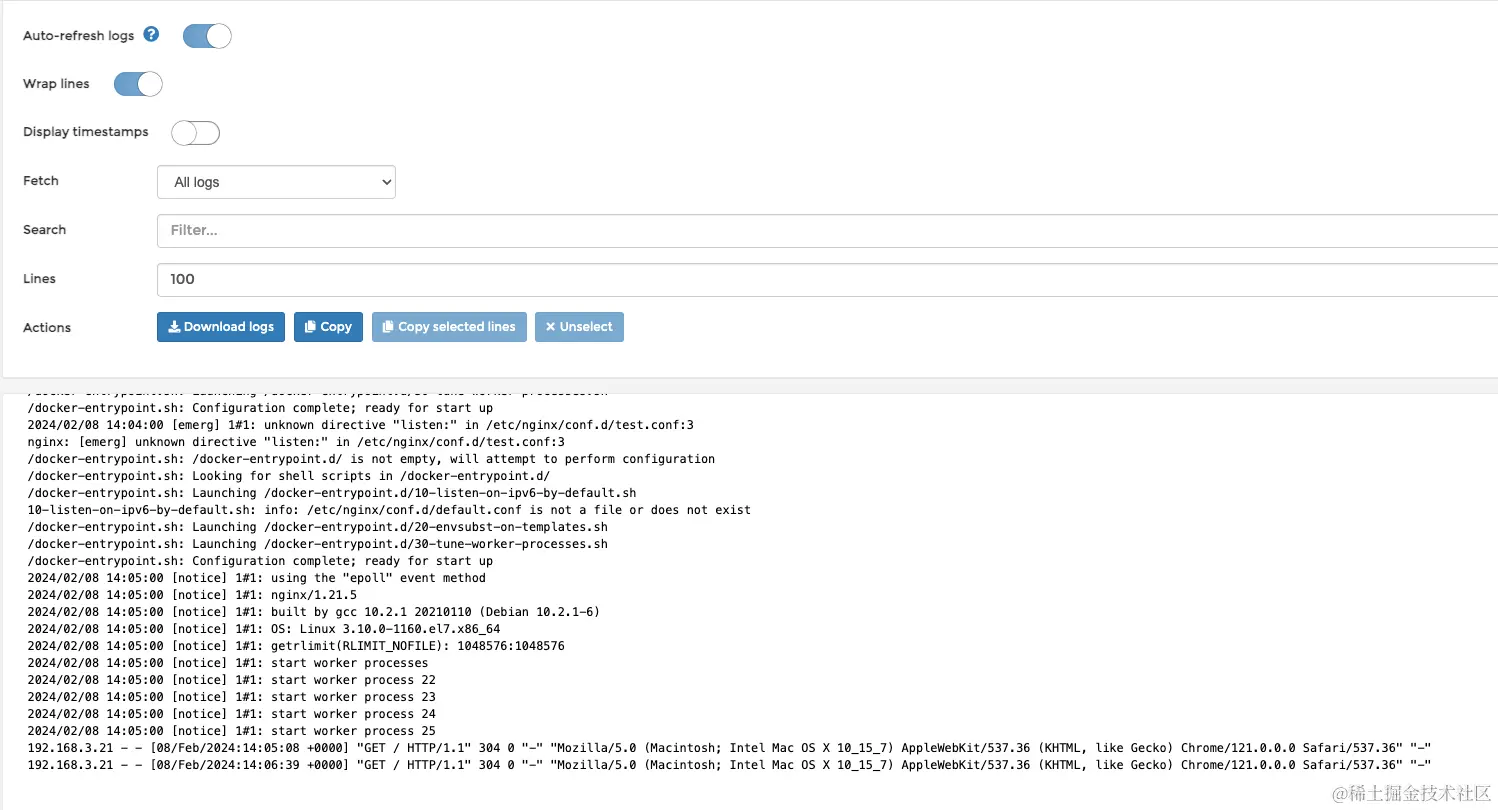Select log line 'start worker process 25'
Viewport: 1498px width, 810px height.
click(x=231, y=731)
